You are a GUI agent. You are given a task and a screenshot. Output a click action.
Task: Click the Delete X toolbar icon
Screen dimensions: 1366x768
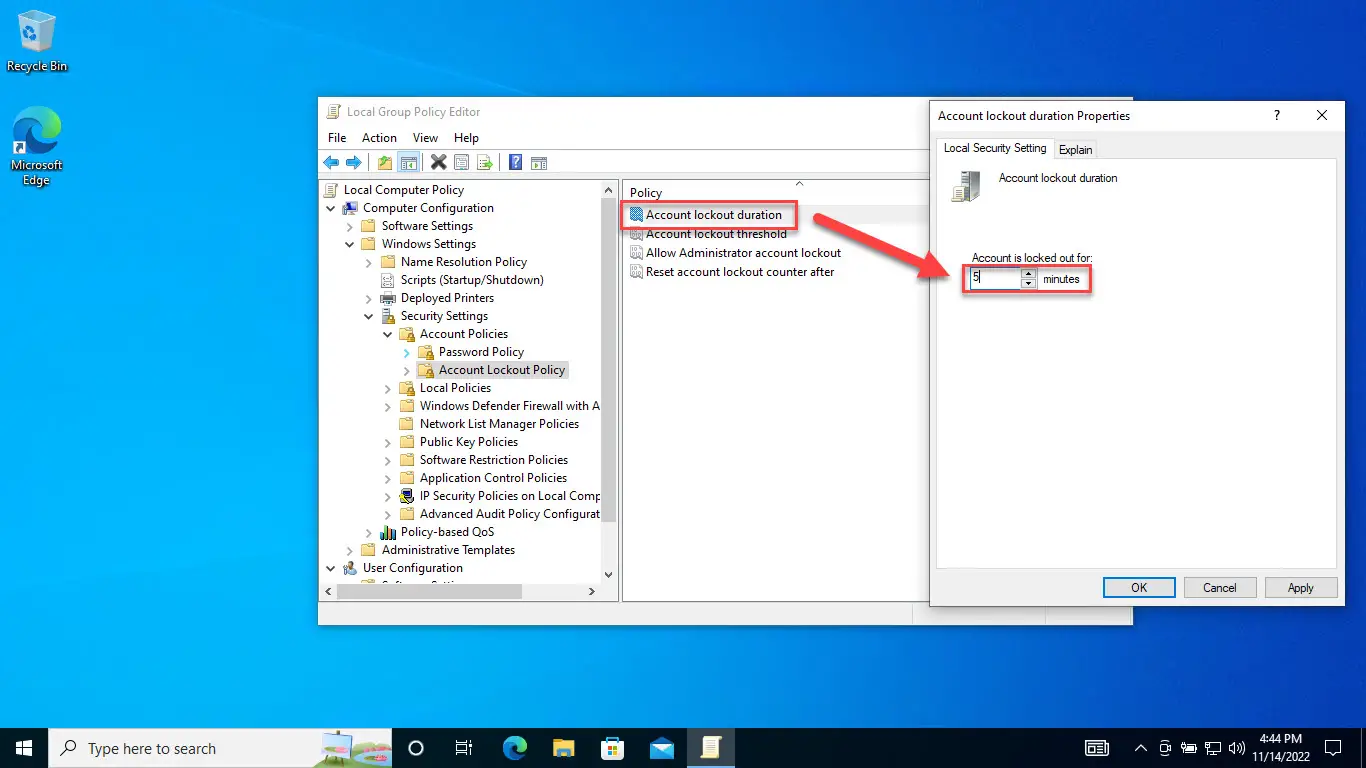coord(438,162)
